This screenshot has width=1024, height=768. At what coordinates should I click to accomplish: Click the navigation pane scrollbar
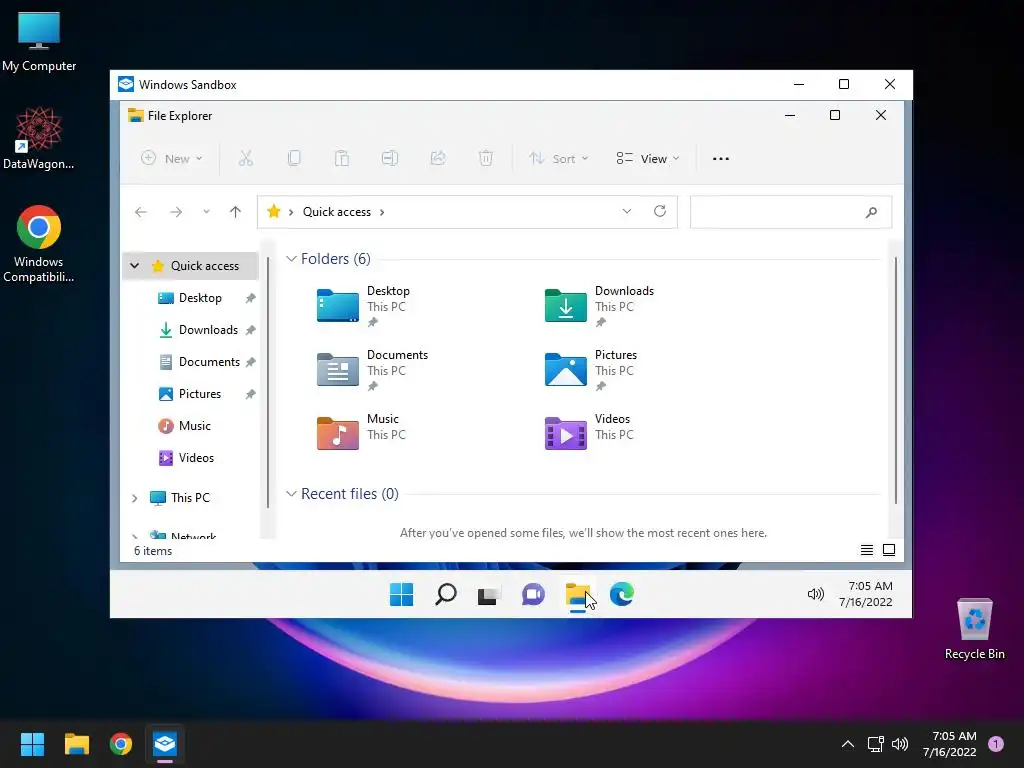(x=268, y=382)
